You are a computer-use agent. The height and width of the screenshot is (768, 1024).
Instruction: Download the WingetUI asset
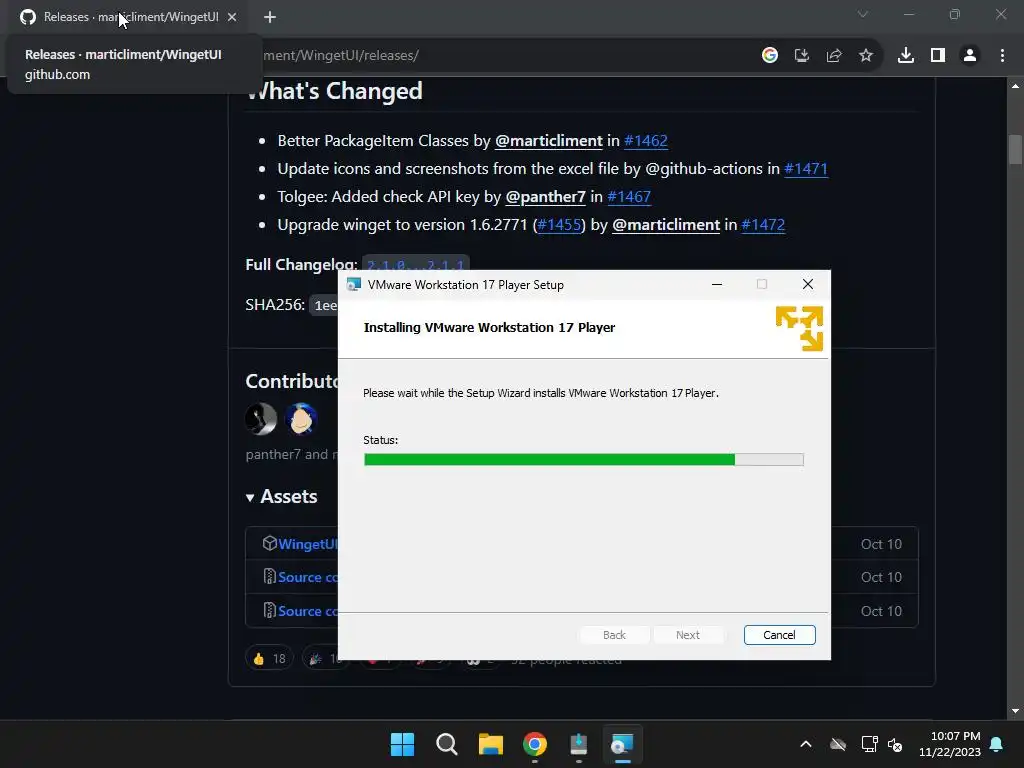307,544
